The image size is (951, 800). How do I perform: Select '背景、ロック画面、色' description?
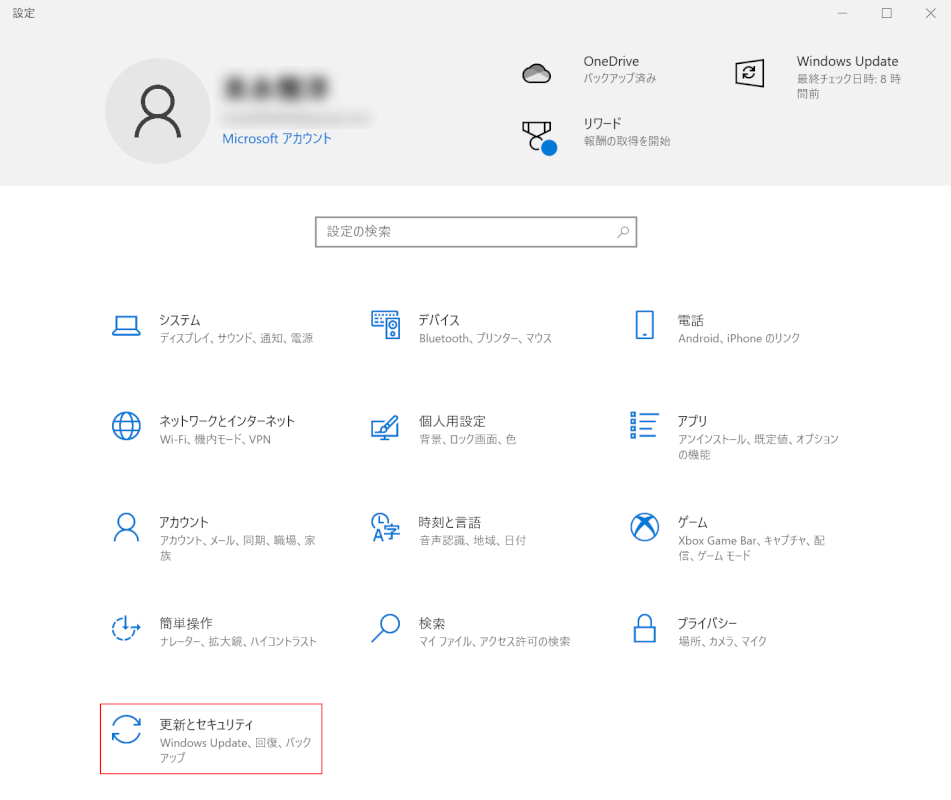click(x=468, y=439)
